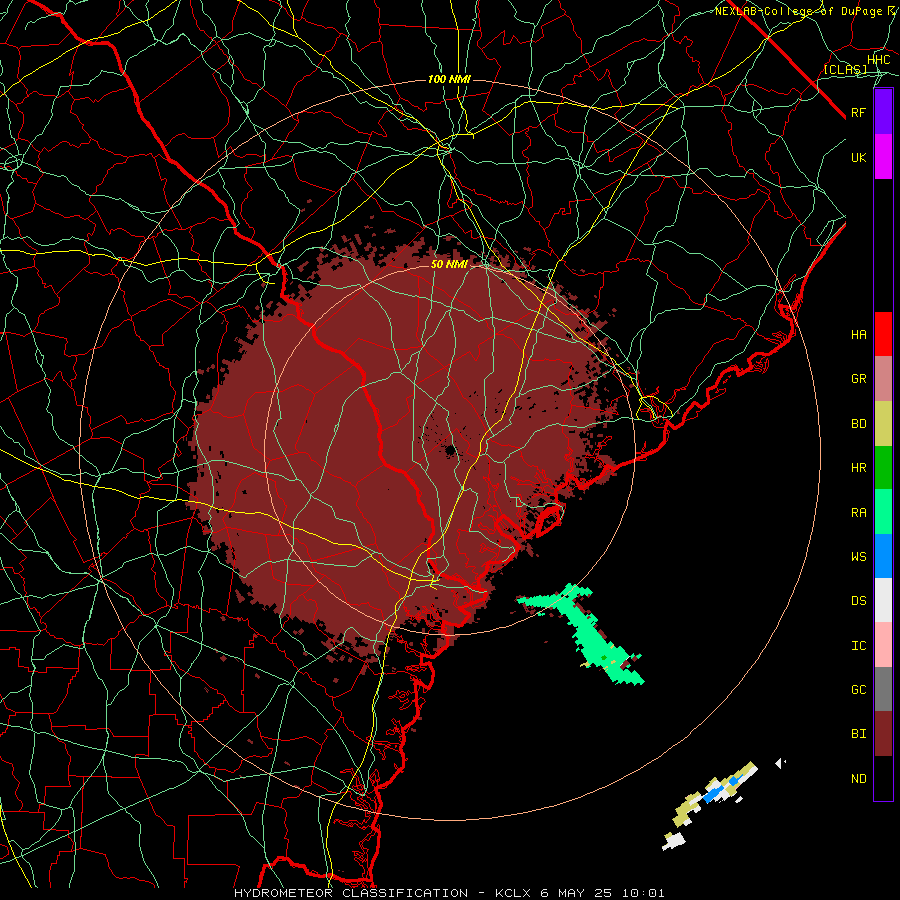900x900 pixels.
Task: Click the BD legend label
Action: (x=859, y=424)
